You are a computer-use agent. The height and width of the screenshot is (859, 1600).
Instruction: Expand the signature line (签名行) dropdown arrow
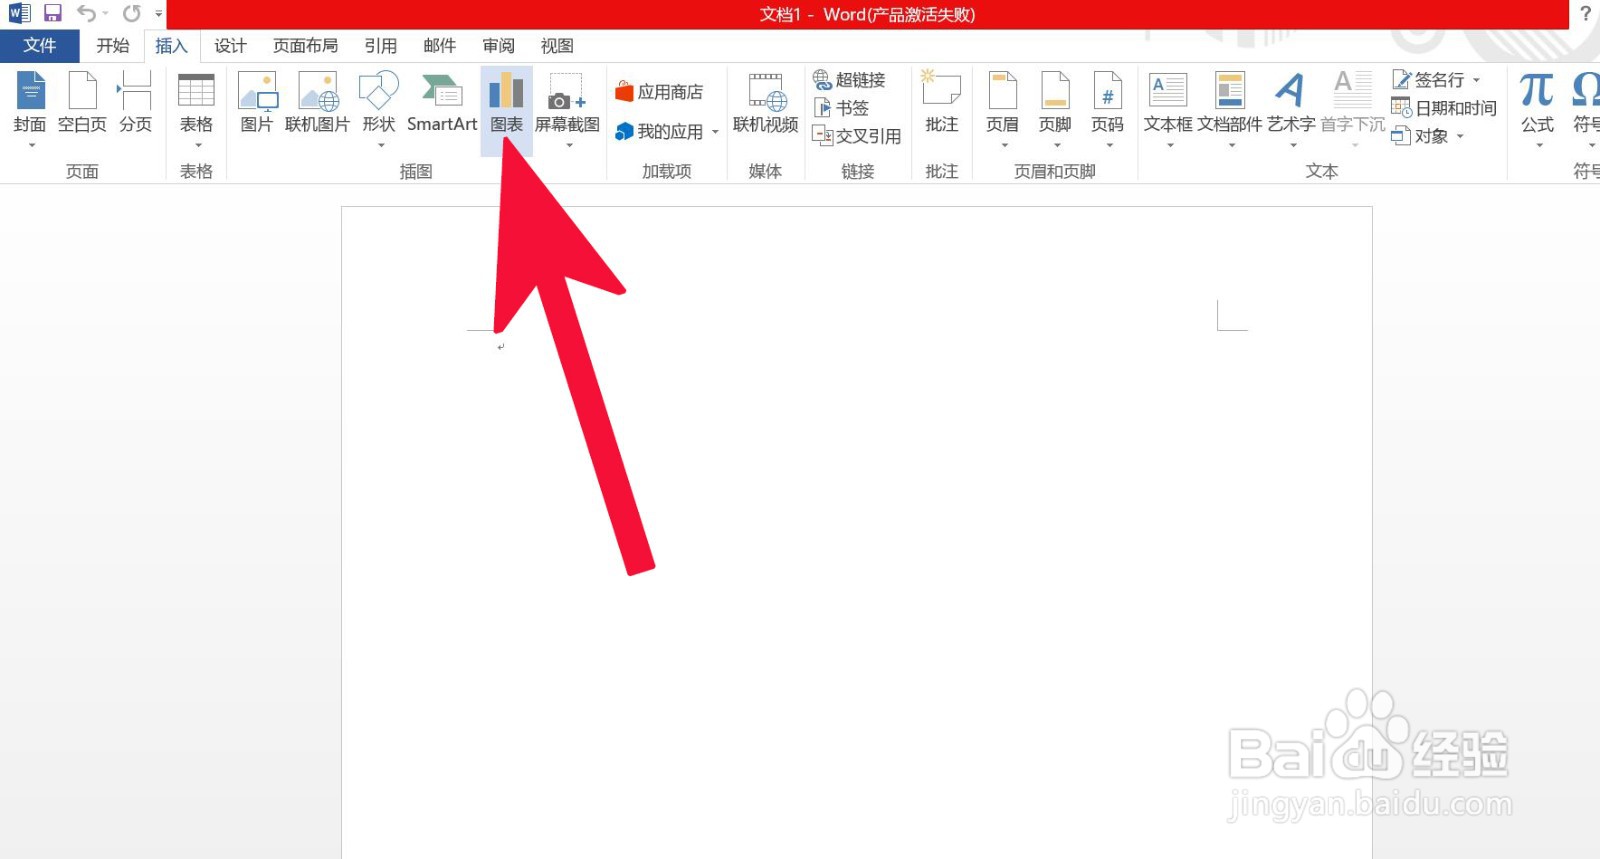tap(1476, 80)
